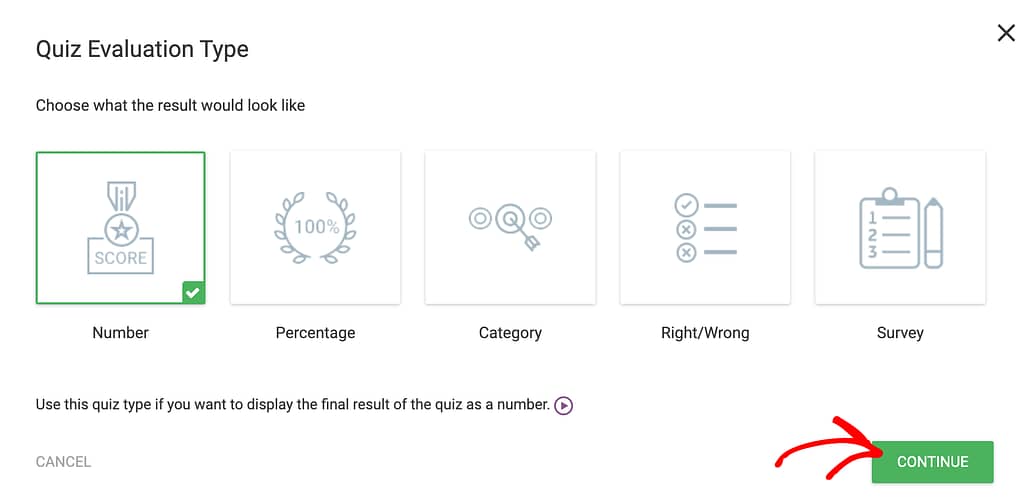Select the Number score medal icon
Screen dimensions: 1023x498
pyautogui.click(x=121, y=227)
